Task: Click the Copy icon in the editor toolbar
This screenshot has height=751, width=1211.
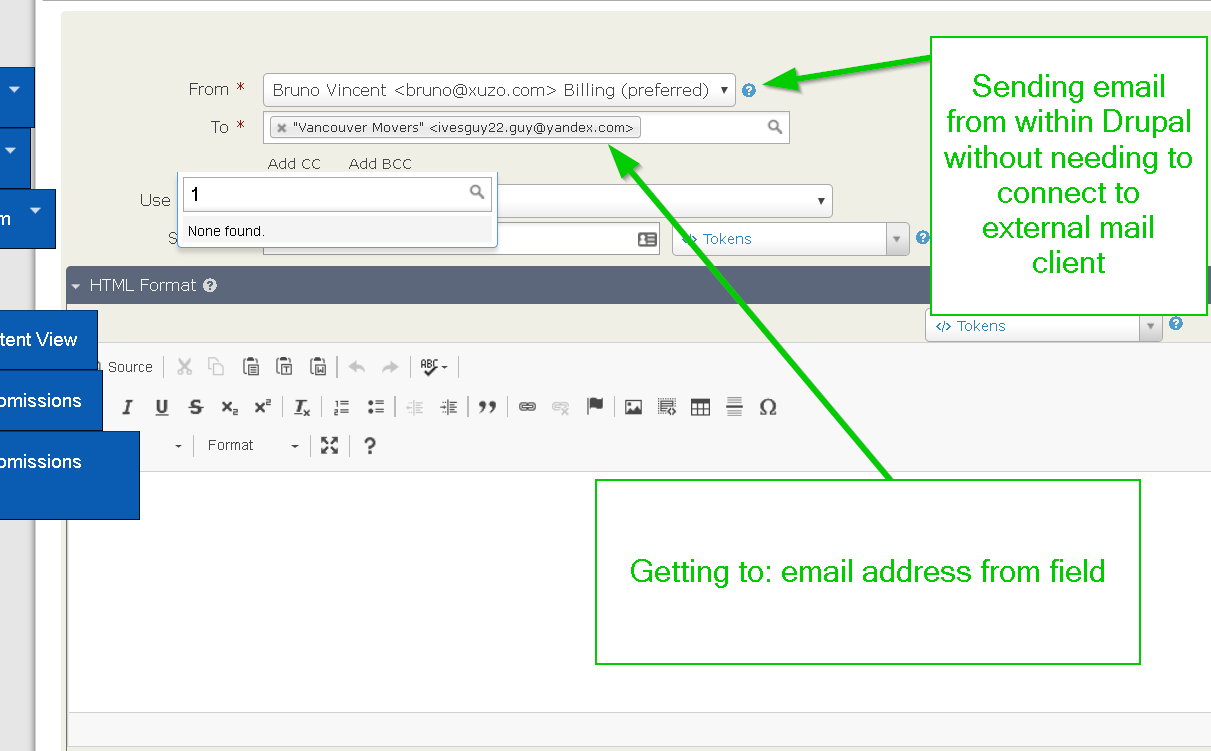Action: click(x=216, y=367)
